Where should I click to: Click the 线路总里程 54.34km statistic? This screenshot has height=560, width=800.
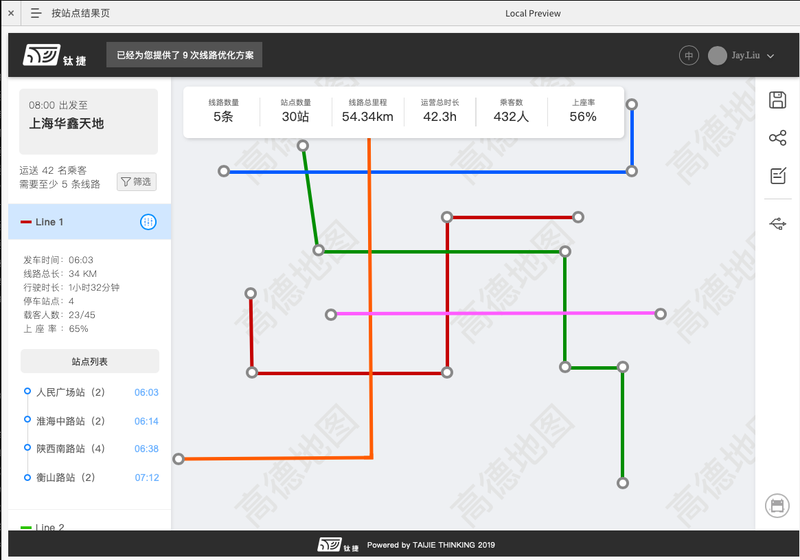(x=367, y=111)
